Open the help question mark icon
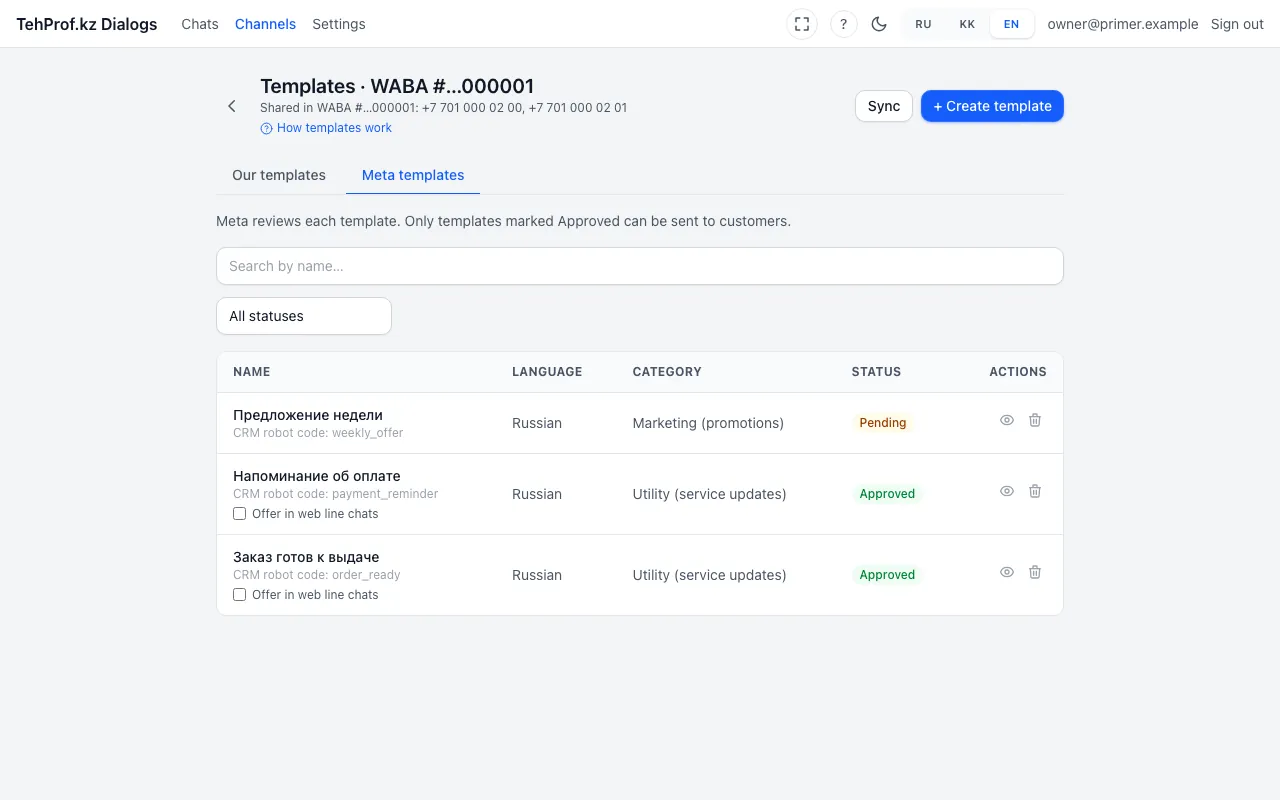1280x800 pixels. click(x=844, y=24)
